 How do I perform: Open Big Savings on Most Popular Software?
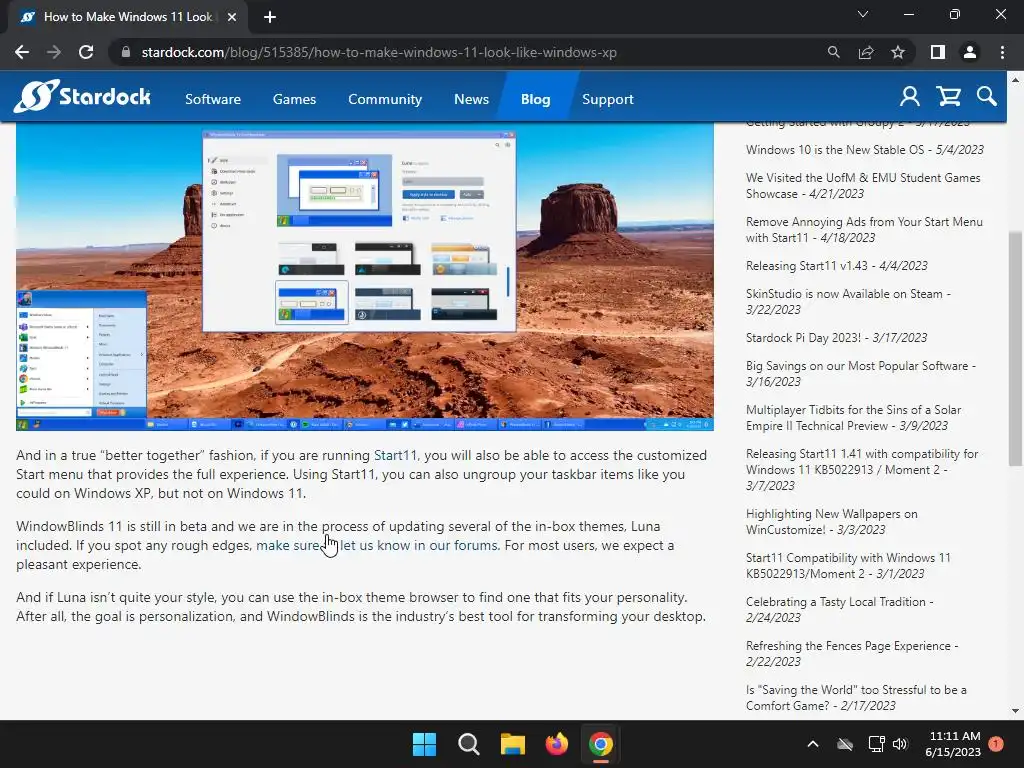(x=861, y=374)
